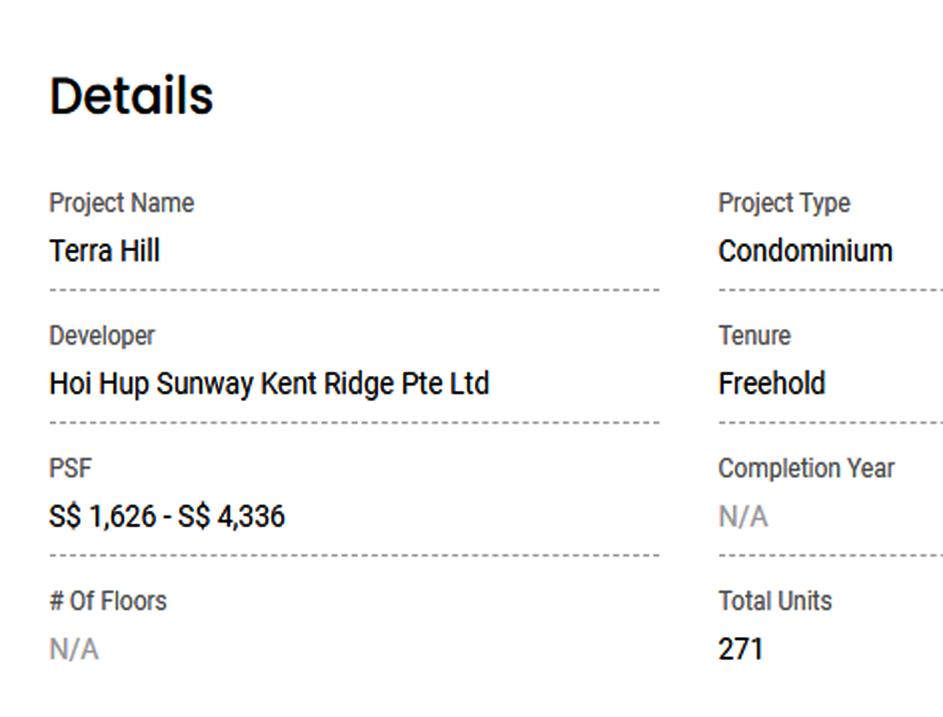Click the # Of Floors label
Image resolution: width=943 pixels, height=717 pixels.
coord(108,601)
